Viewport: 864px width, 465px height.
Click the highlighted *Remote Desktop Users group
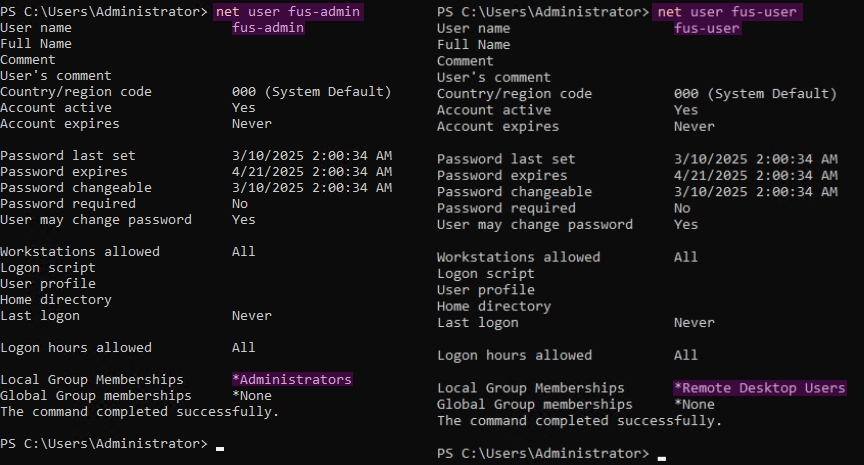(760, 388)
